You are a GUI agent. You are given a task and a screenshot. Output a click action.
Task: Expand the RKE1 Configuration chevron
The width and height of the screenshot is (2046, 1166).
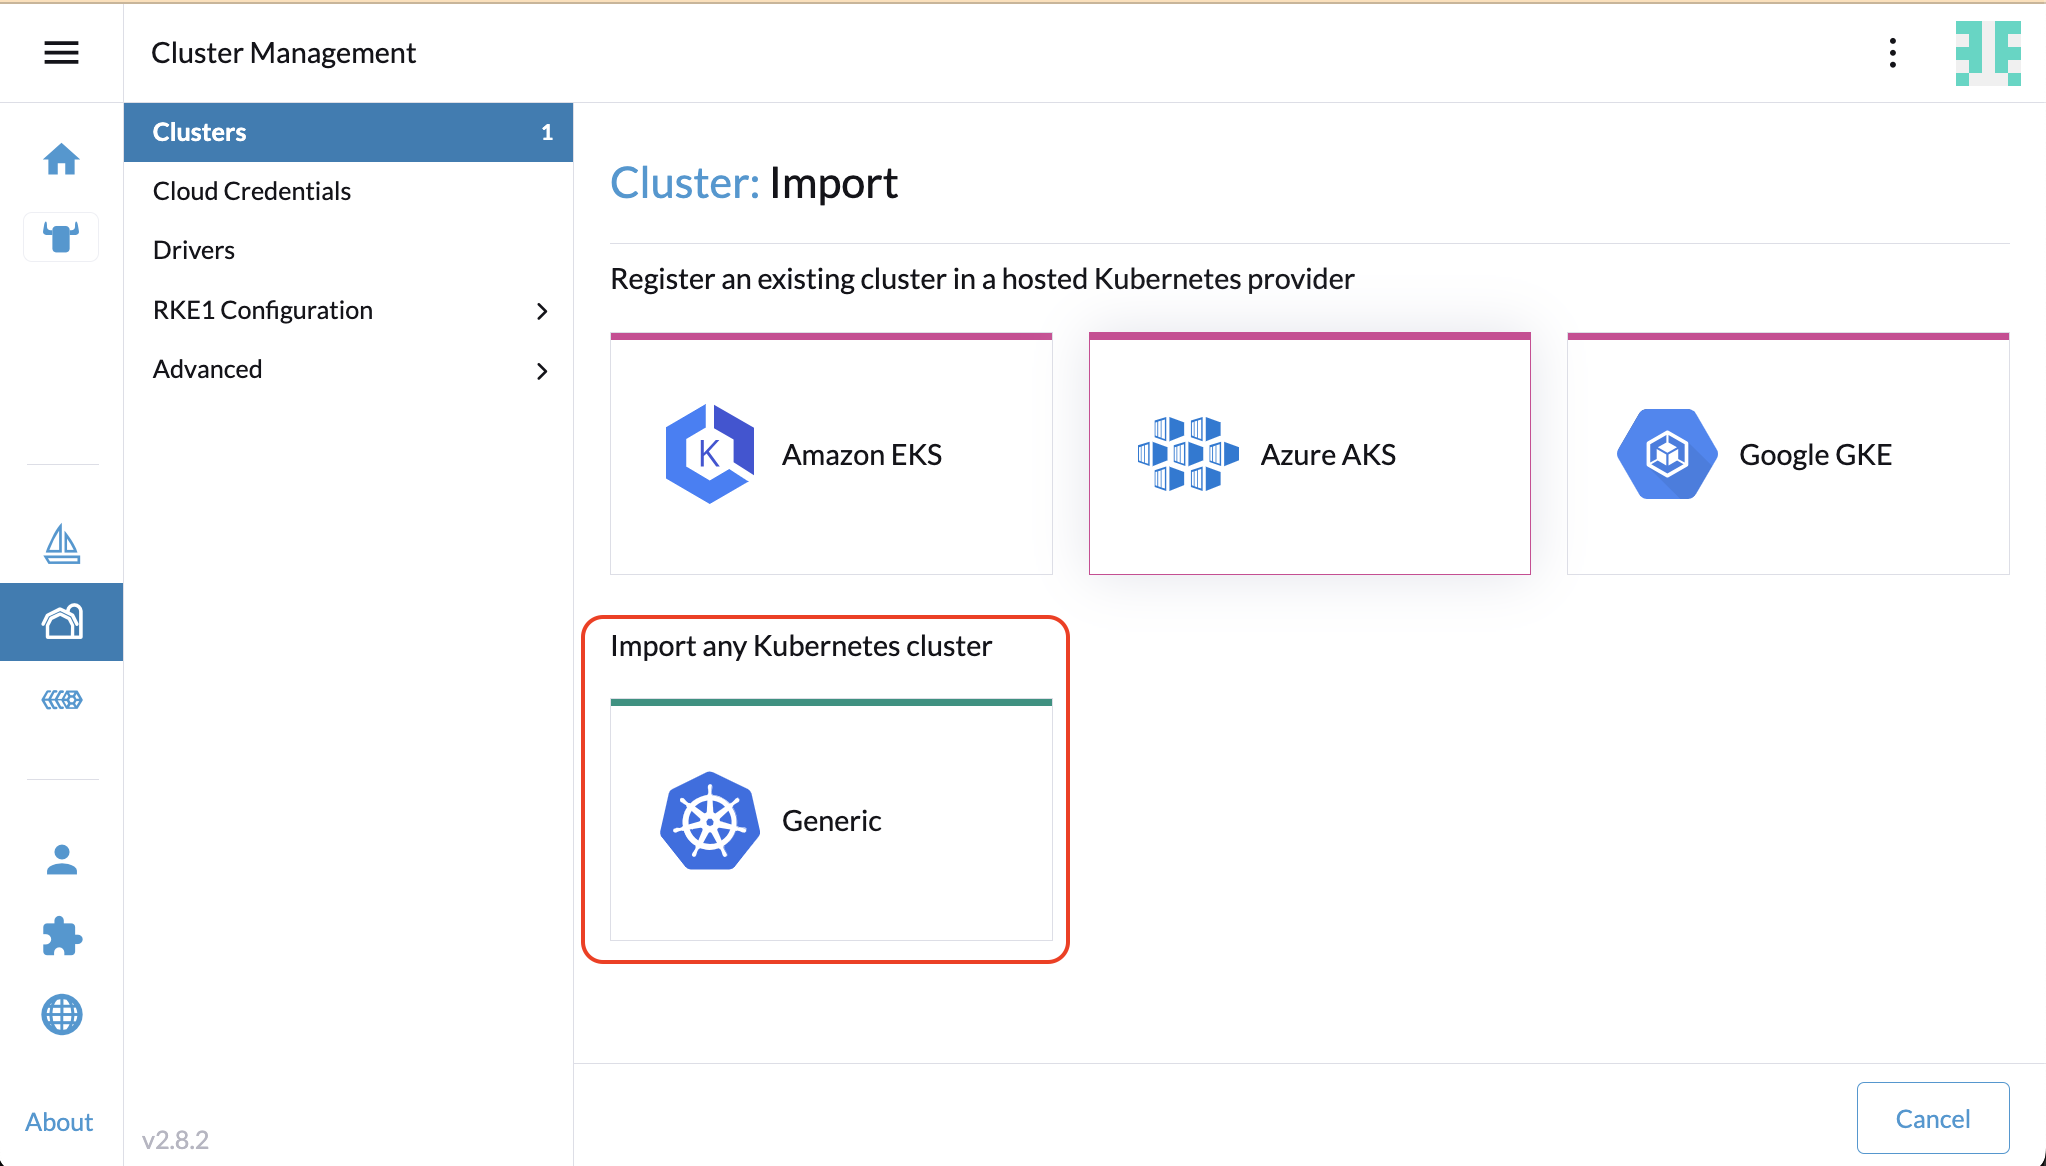tap(542, 311)
